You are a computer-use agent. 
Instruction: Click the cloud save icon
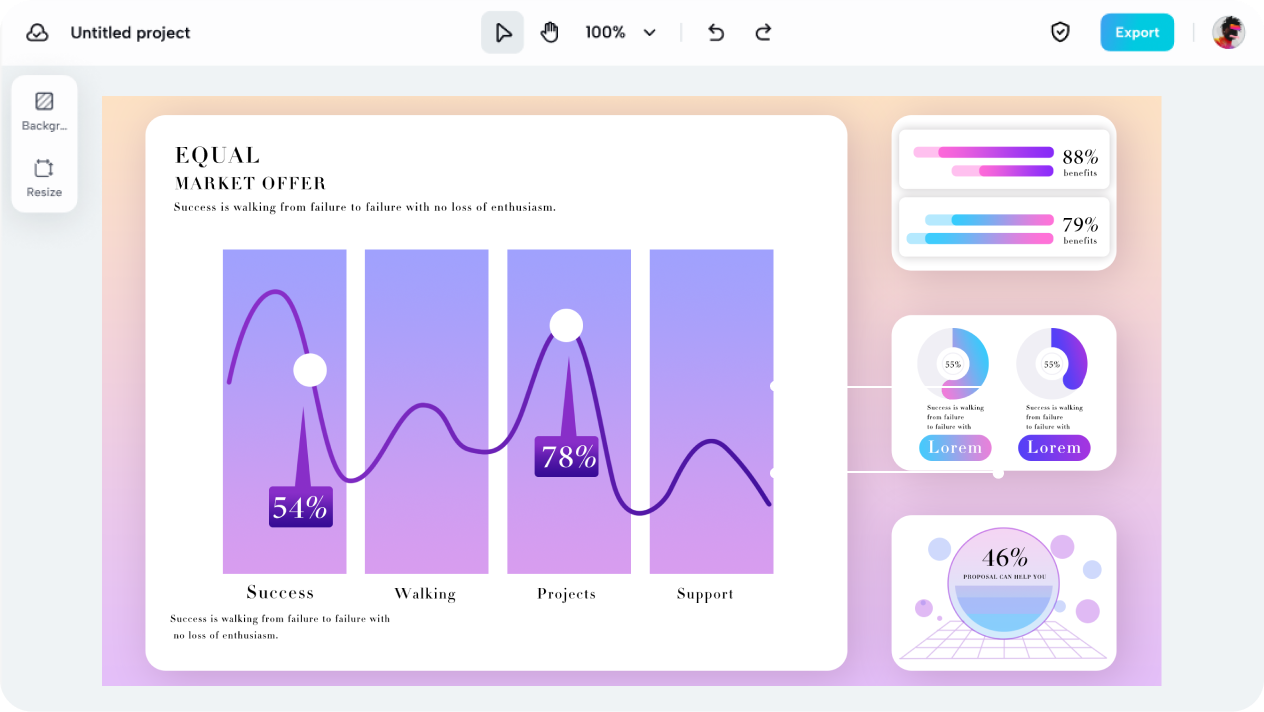(x=37, y=33)
